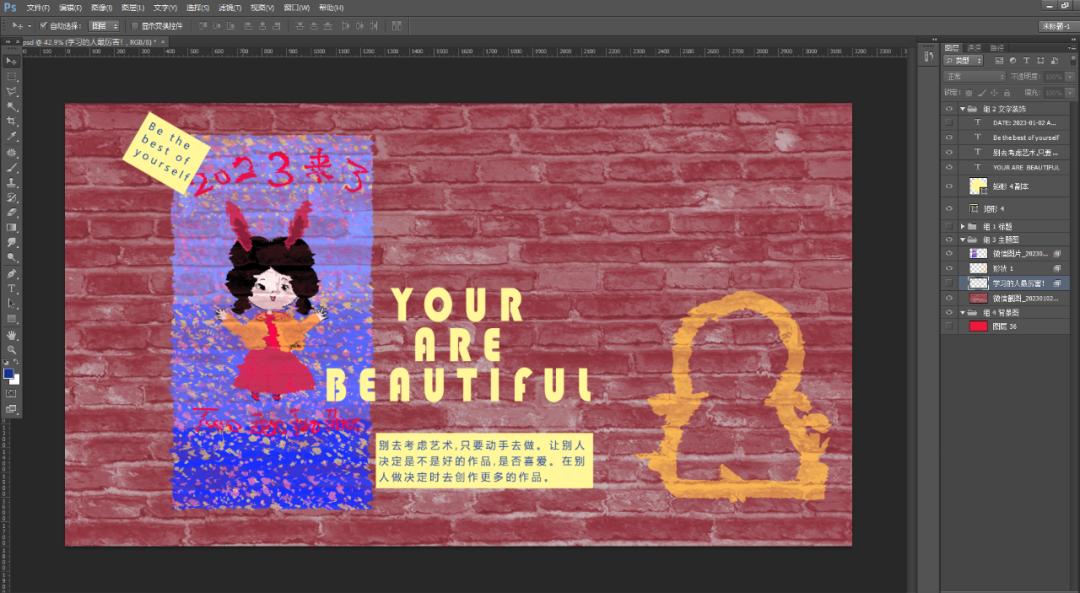
Task: Show the 学习的人最厉害 layer
Action: (950, 283)
